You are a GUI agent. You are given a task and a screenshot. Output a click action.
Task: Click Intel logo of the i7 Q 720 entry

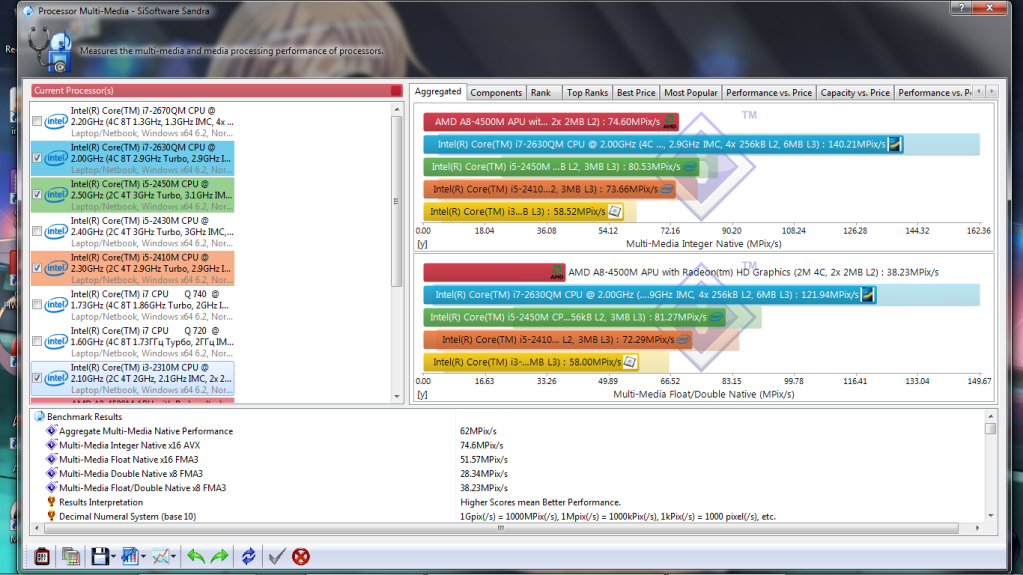tap(56, 341)
